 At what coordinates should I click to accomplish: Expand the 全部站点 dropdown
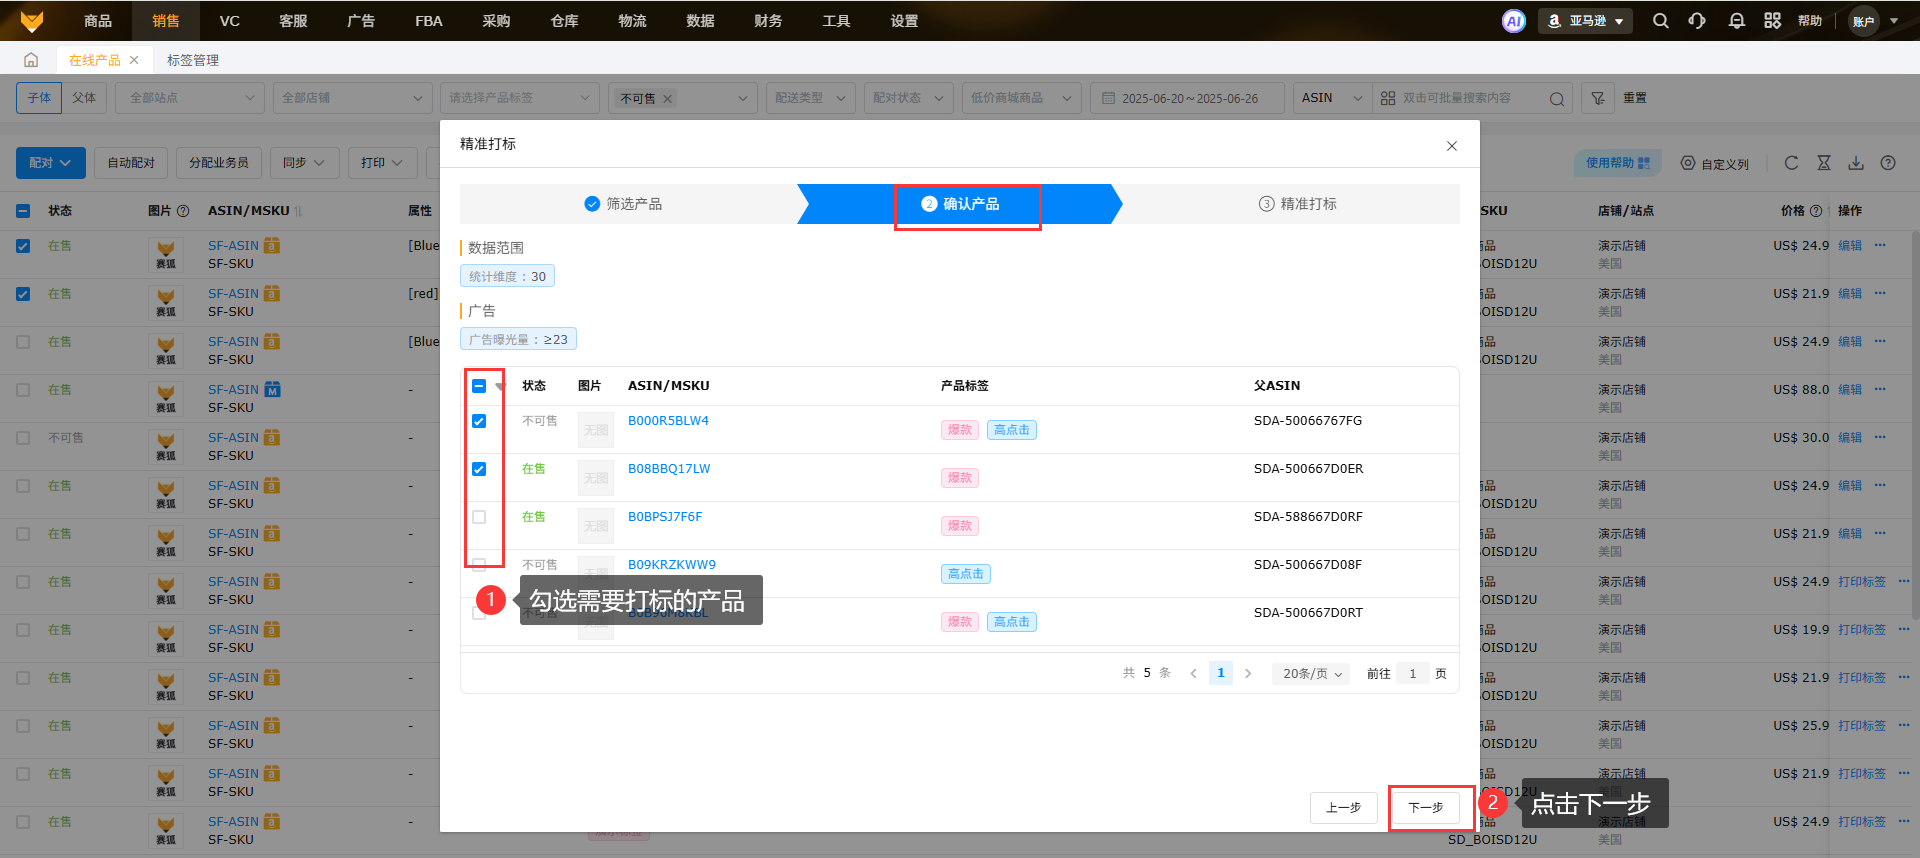point(190,98)
